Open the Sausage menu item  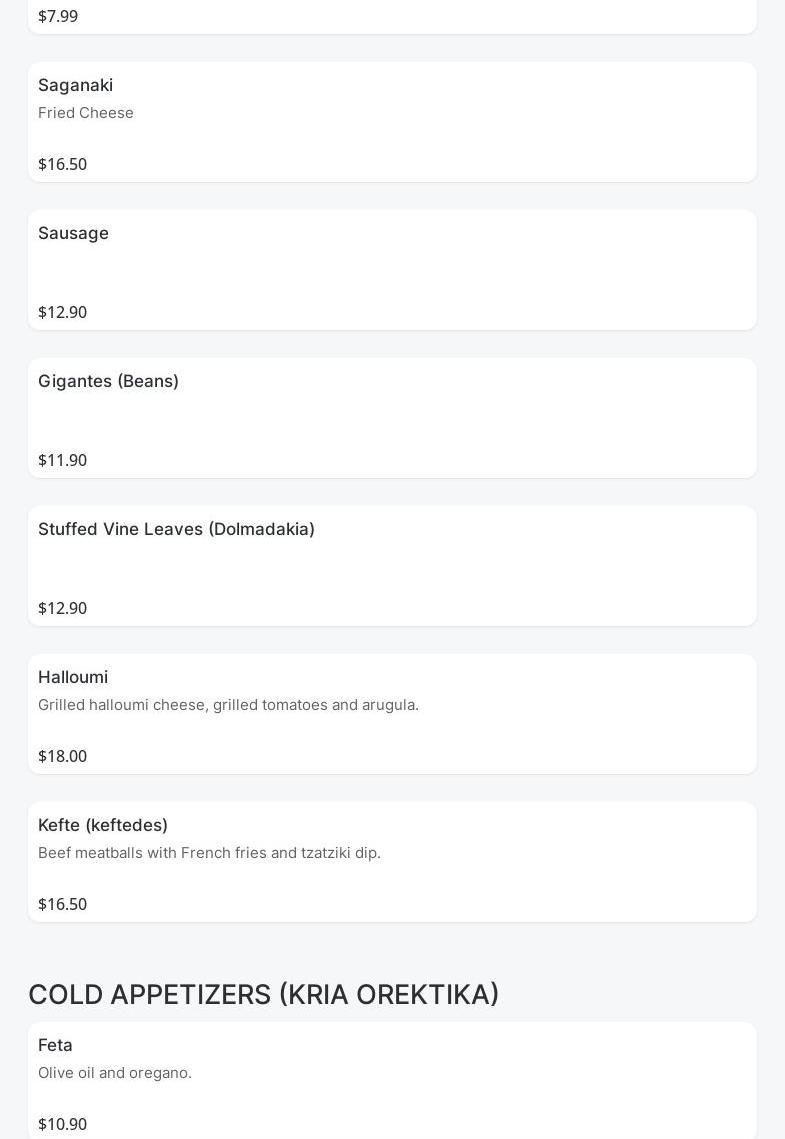pyautogui.click(x=73, y=233)
